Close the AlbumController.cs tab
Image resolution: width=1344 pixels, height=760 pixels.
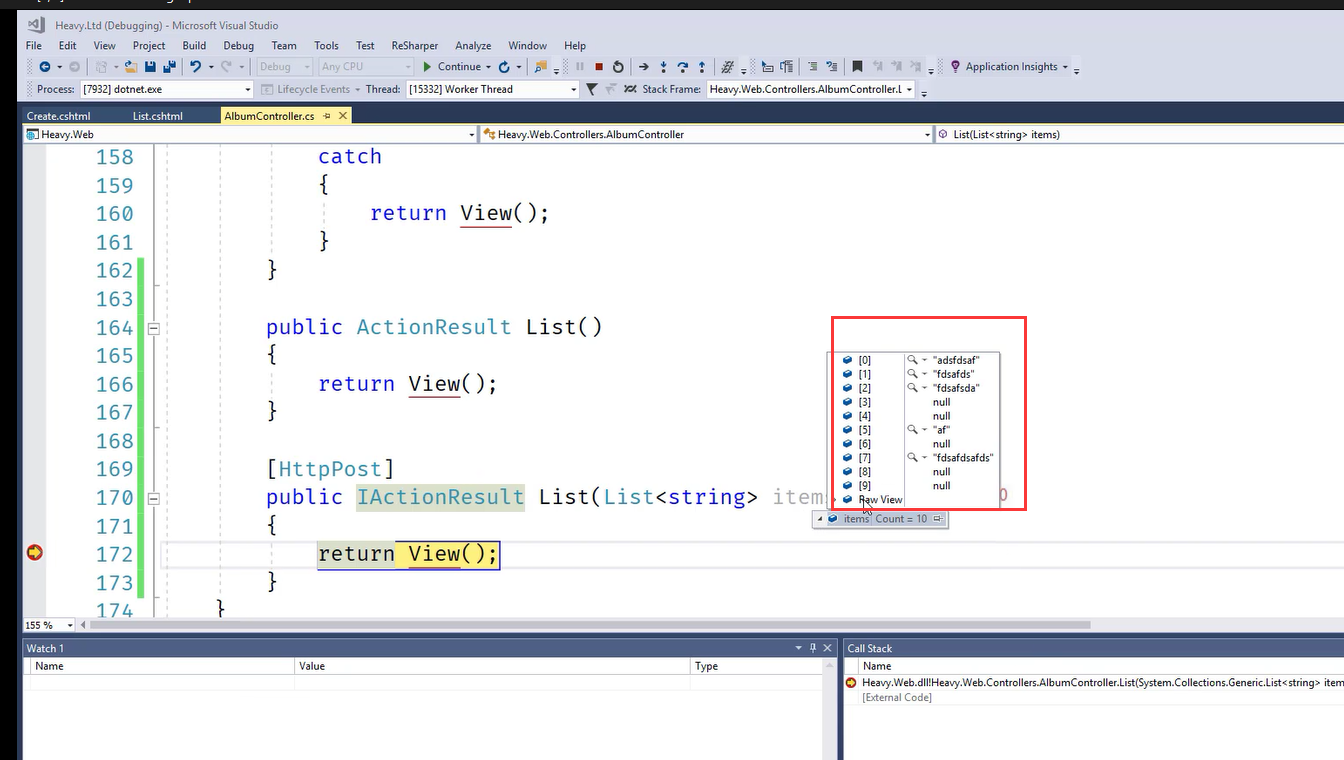[344, 116]
